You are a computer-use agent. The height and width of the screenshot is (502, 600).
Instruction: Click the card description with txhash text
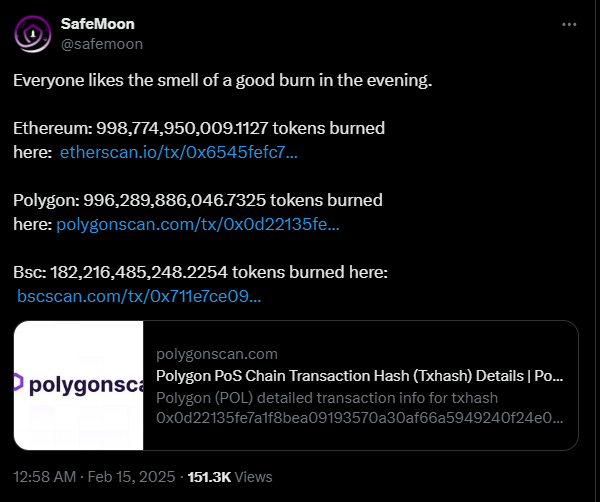[359, 408]
